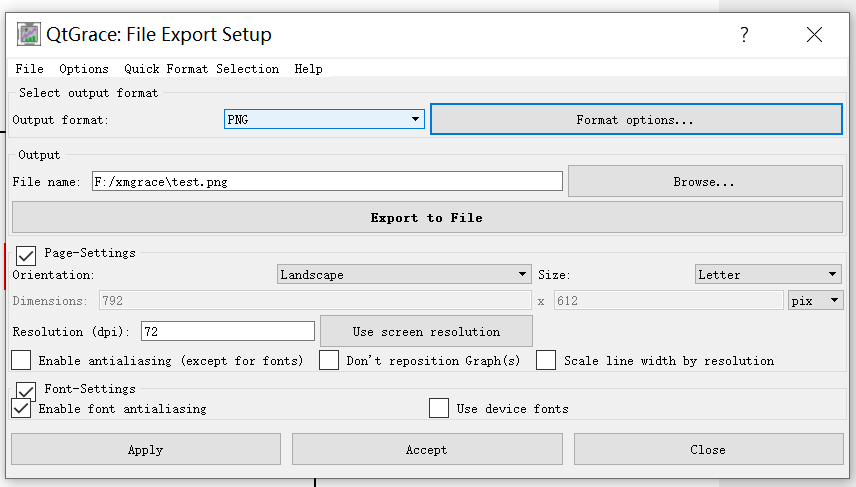Click Use screen resolution button
Viewport: 856px width, 487px height.
pos(426,331)
